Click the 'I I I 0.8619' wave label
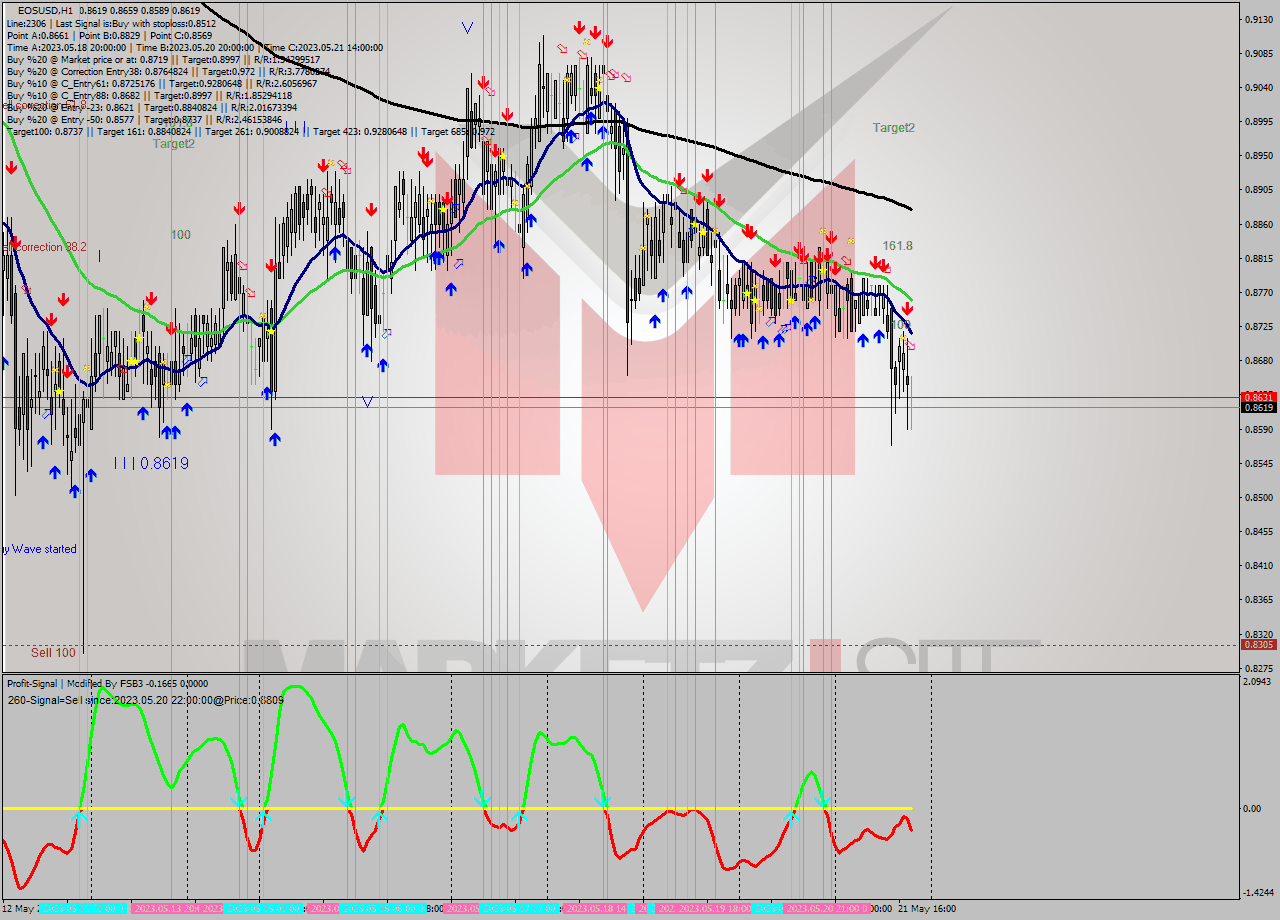The image size is (1280, 920). (151, 463)
